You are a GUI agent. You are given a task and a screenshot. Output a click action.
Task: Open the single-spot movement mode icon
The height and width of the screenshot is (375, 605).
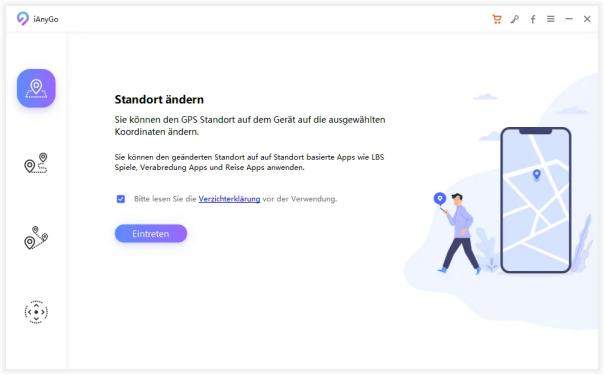[36, 163]
